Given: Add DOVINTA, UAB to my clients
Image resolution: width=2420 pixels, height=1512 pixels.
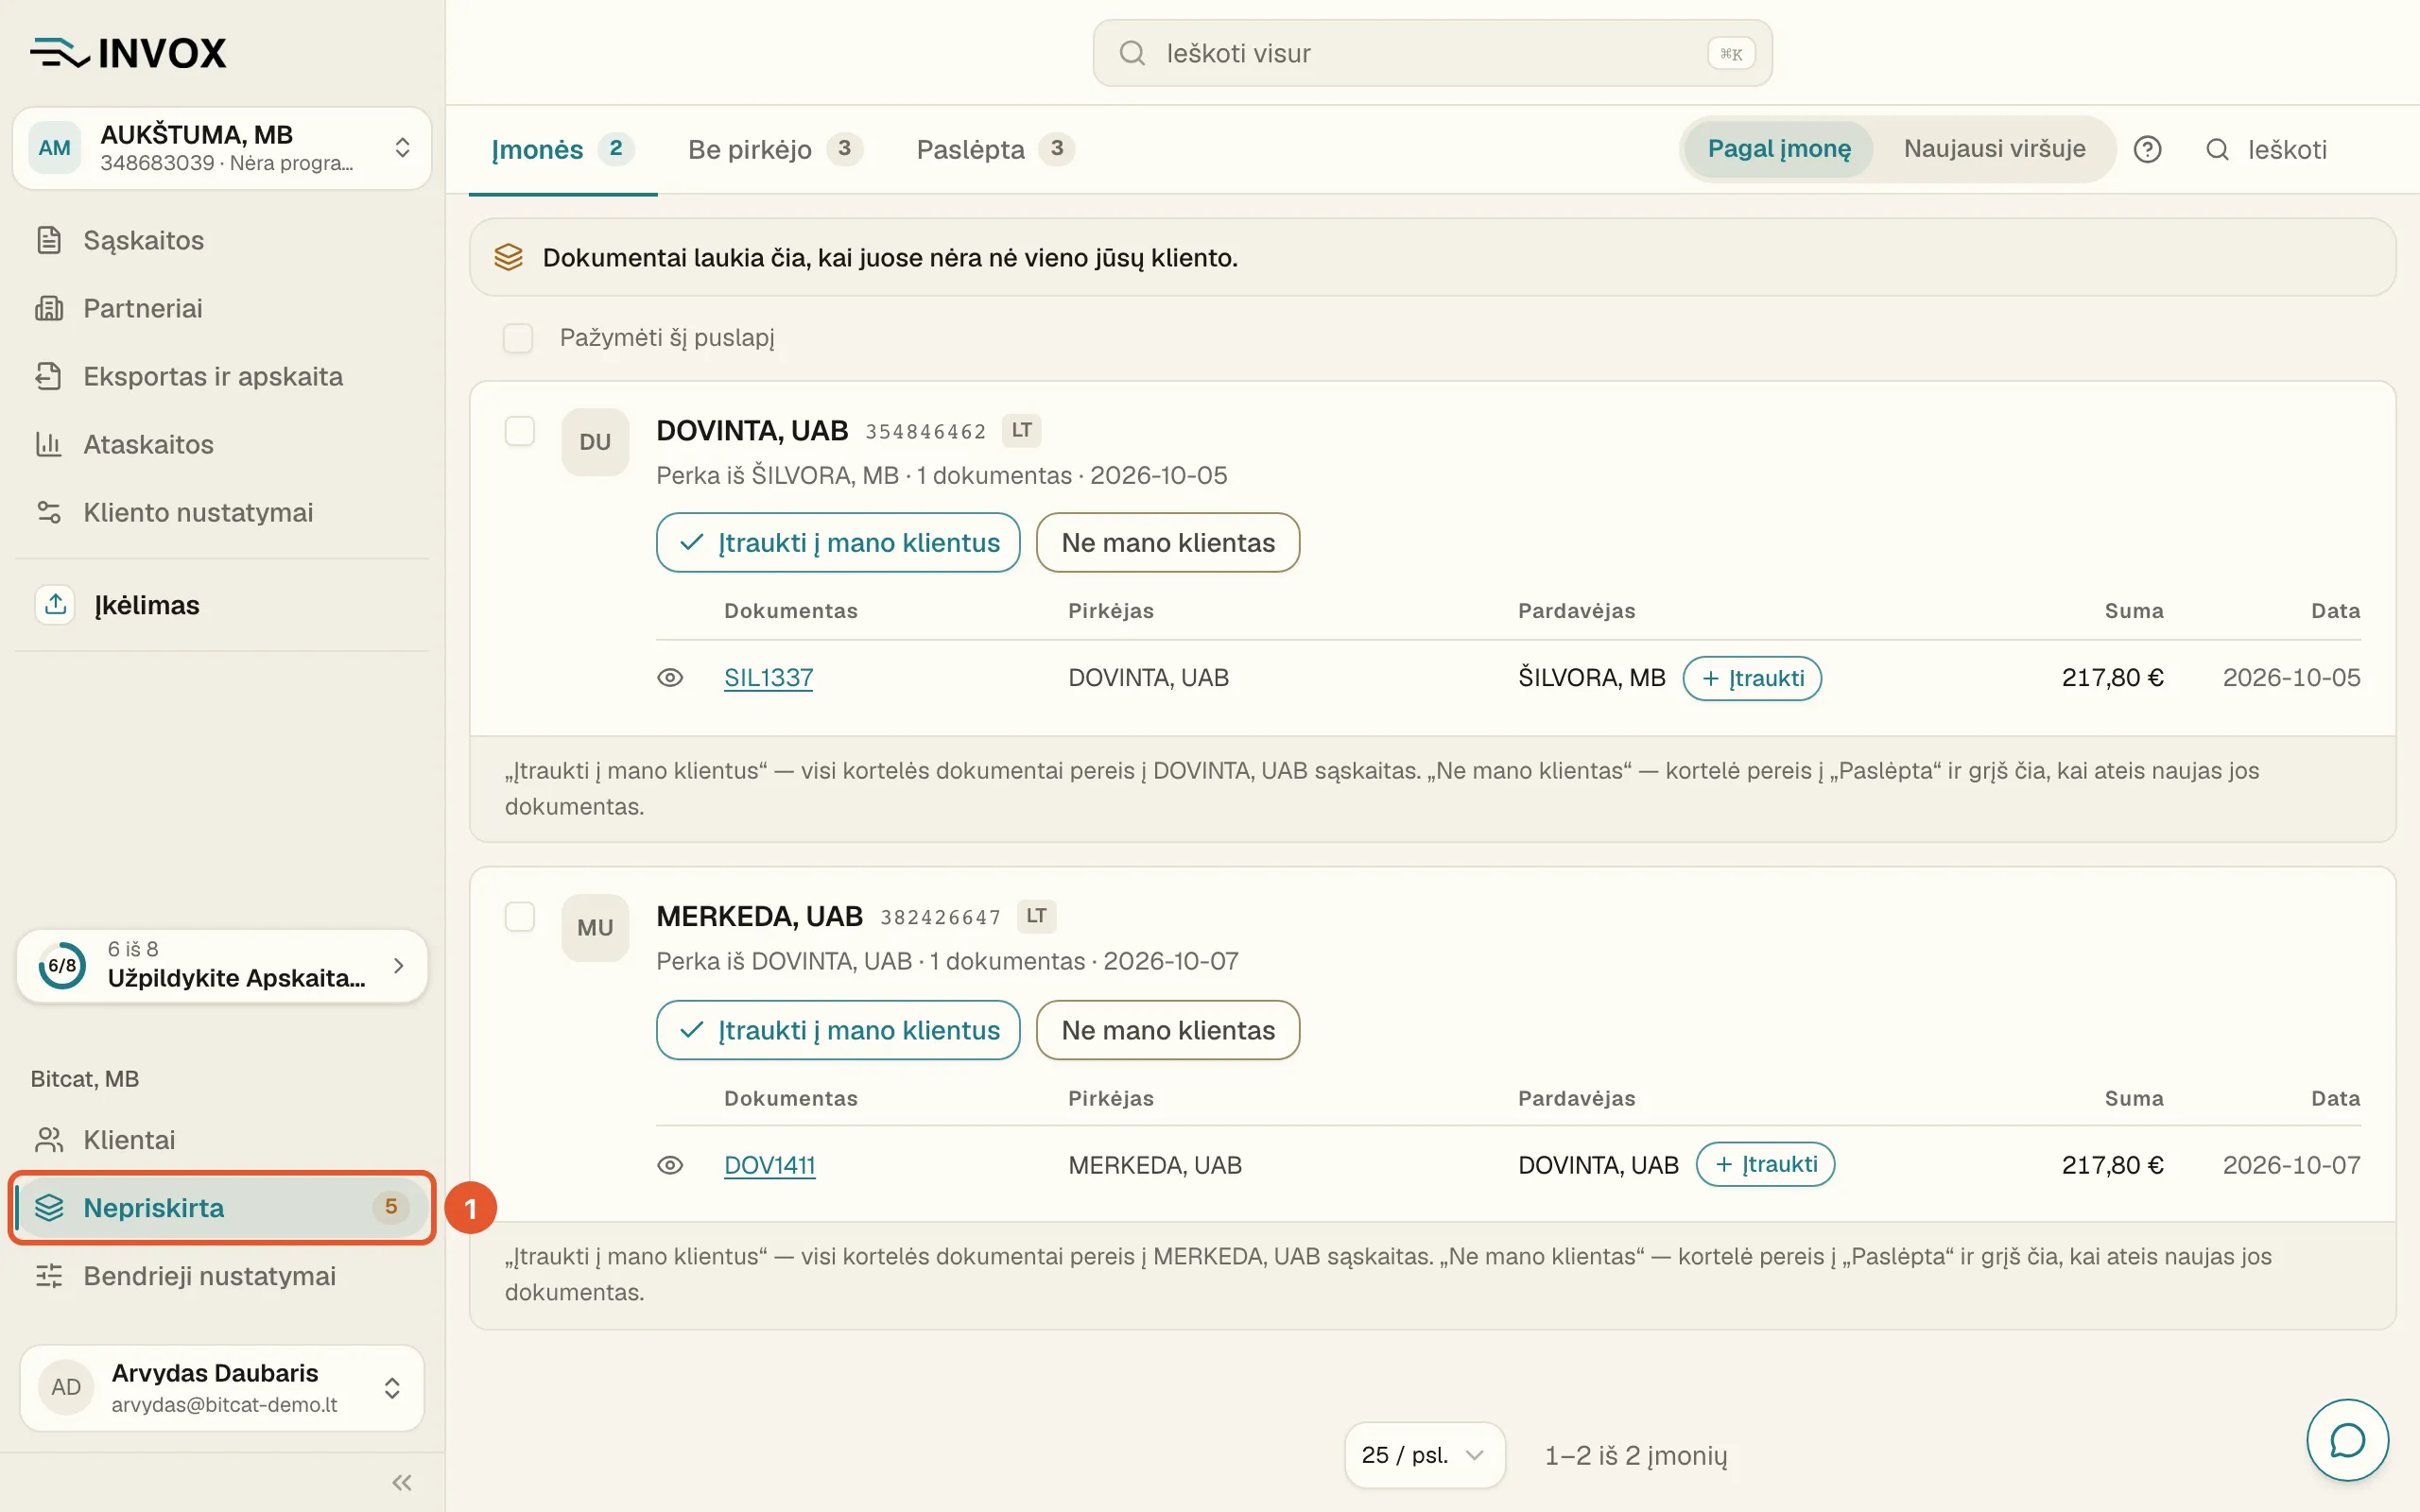Looking at the screenshot, I should click(x=838, y=543).
